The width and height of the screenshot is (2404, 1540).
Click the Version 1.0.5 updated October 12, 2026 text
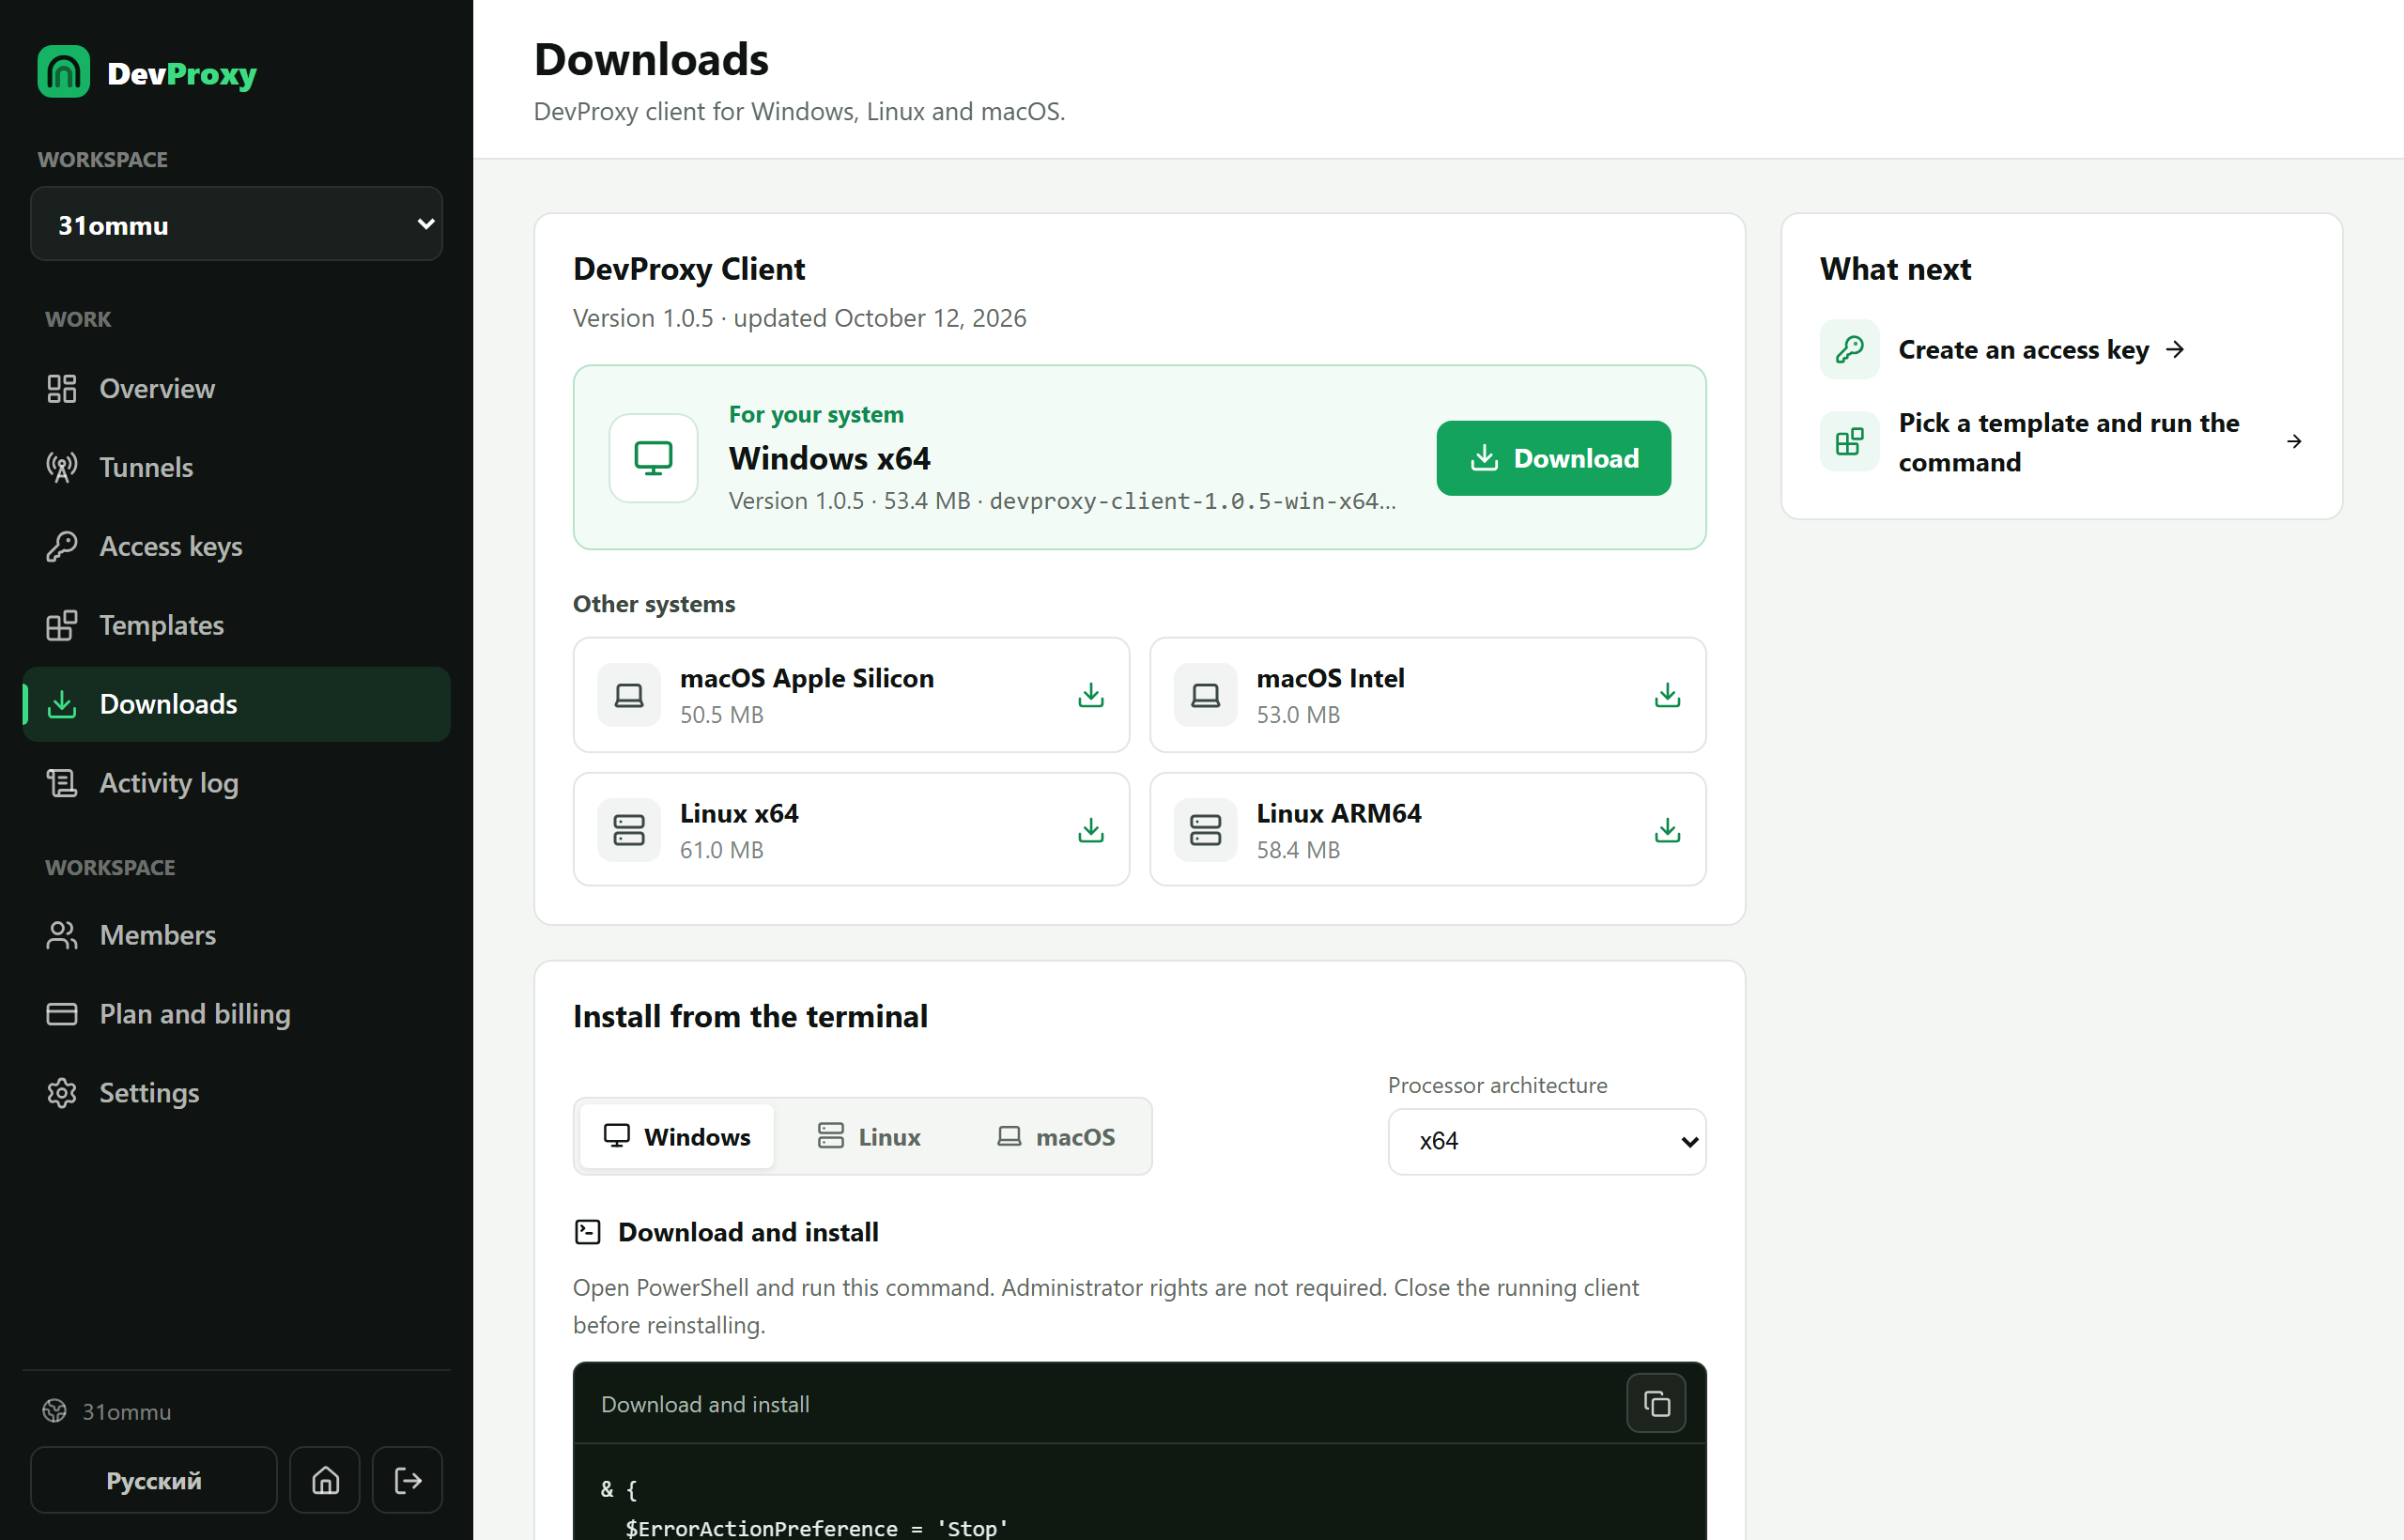point(799,318)
